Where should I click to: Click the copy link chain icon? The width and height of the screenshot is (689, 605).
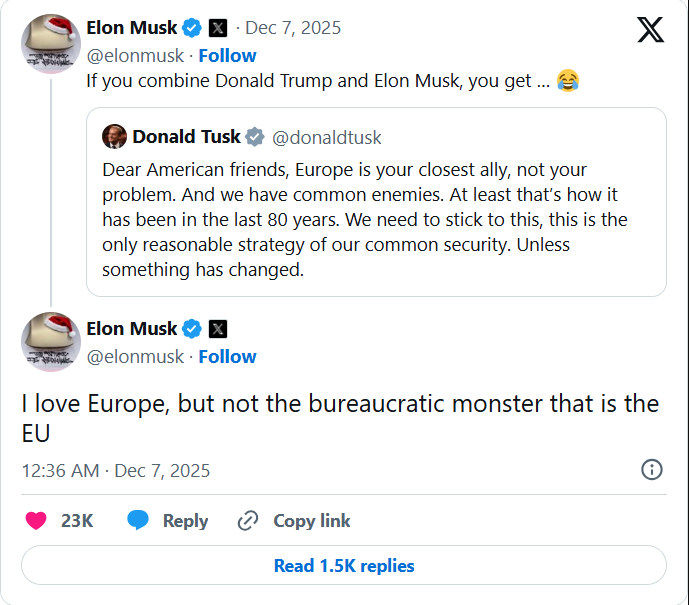pyautogui.click(x=248, y=520)
